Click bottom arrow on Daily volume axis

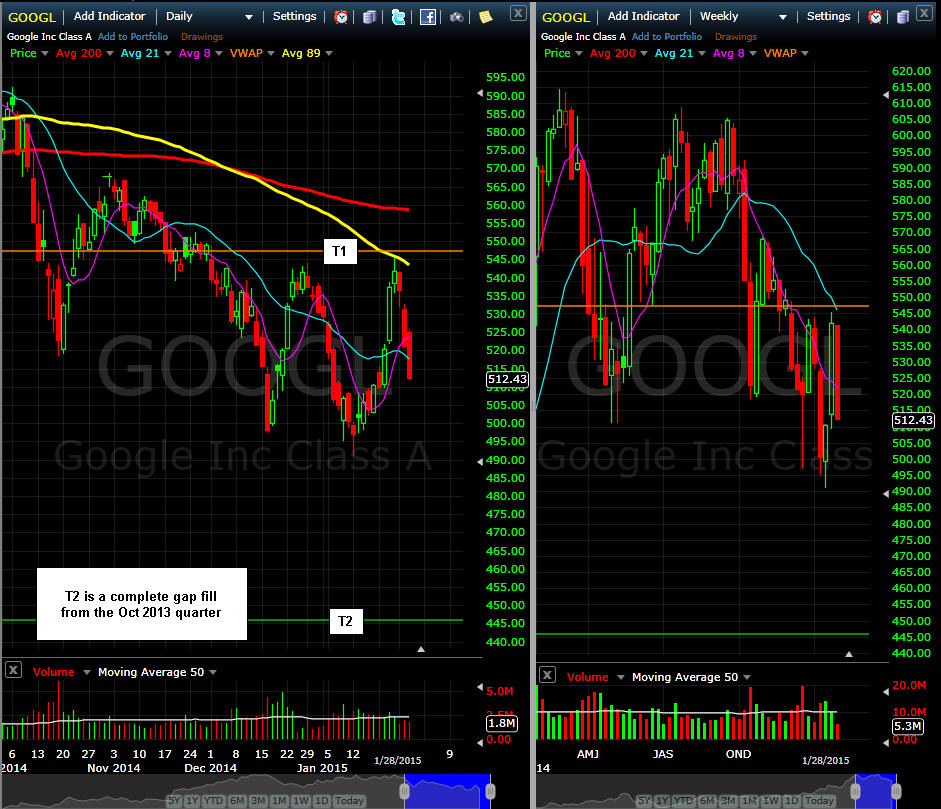point(480,743)
